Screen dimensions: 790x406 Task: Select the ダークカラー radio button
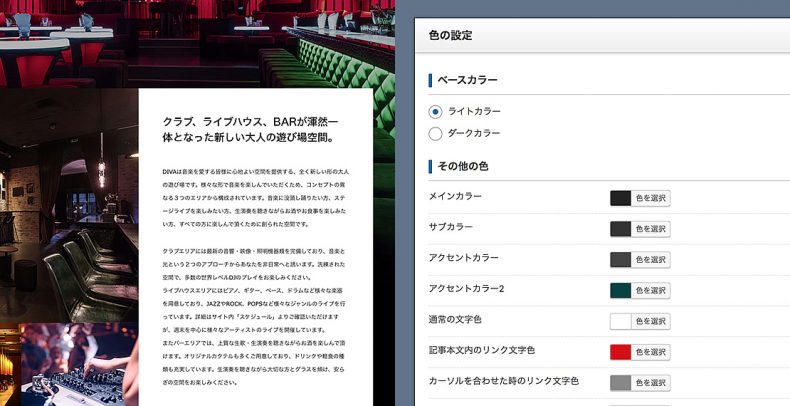435,133
